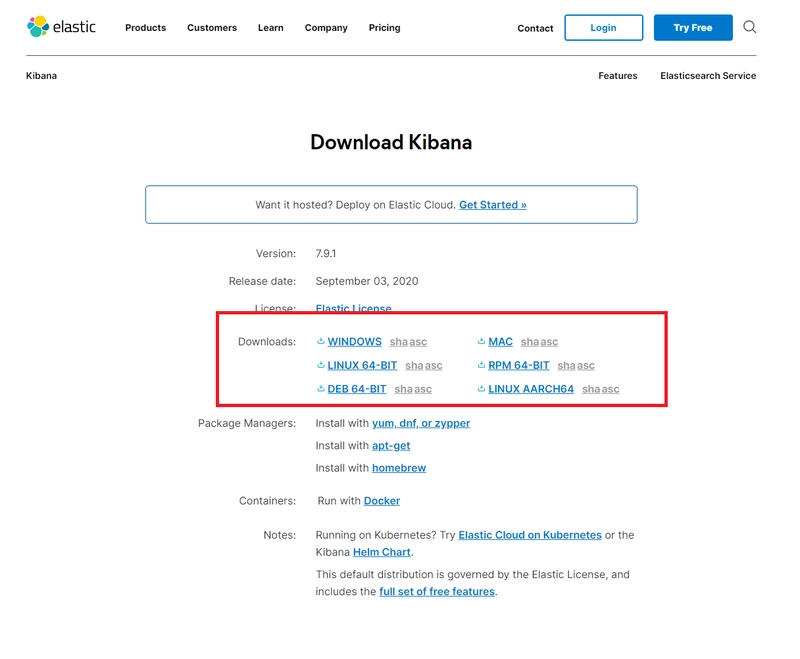Open the sha link for DEB 64-BIT
The height and width of the screenshot is (659, 800).
[403, 389]
